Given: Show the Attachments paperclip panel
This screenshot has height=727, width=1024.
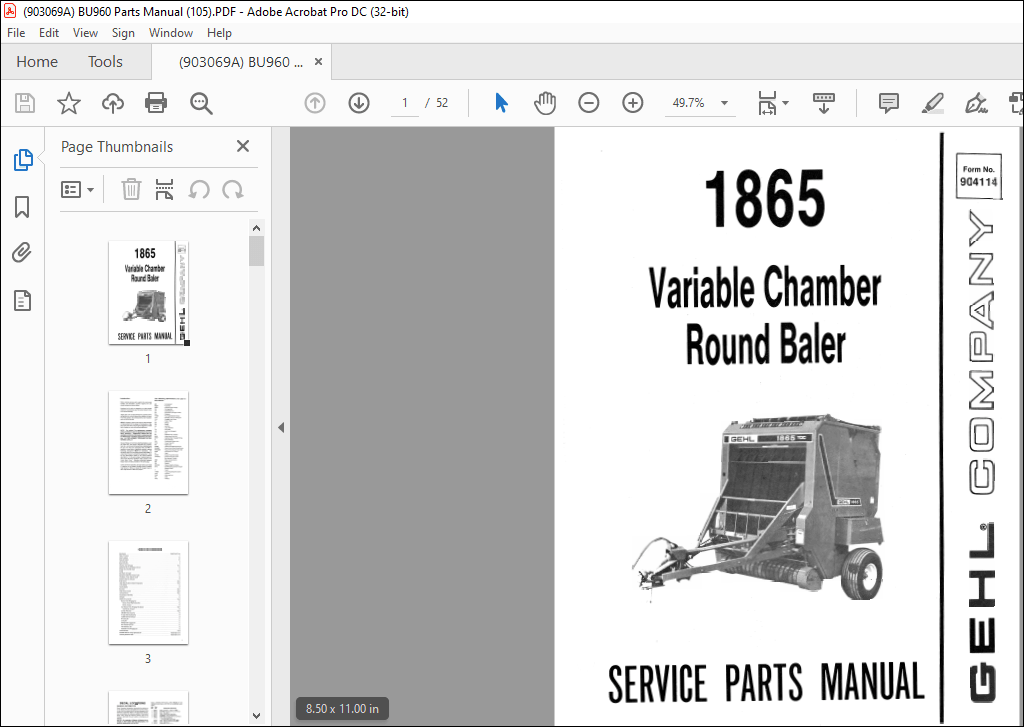Looking at the screenshot, I should (22, 252).
